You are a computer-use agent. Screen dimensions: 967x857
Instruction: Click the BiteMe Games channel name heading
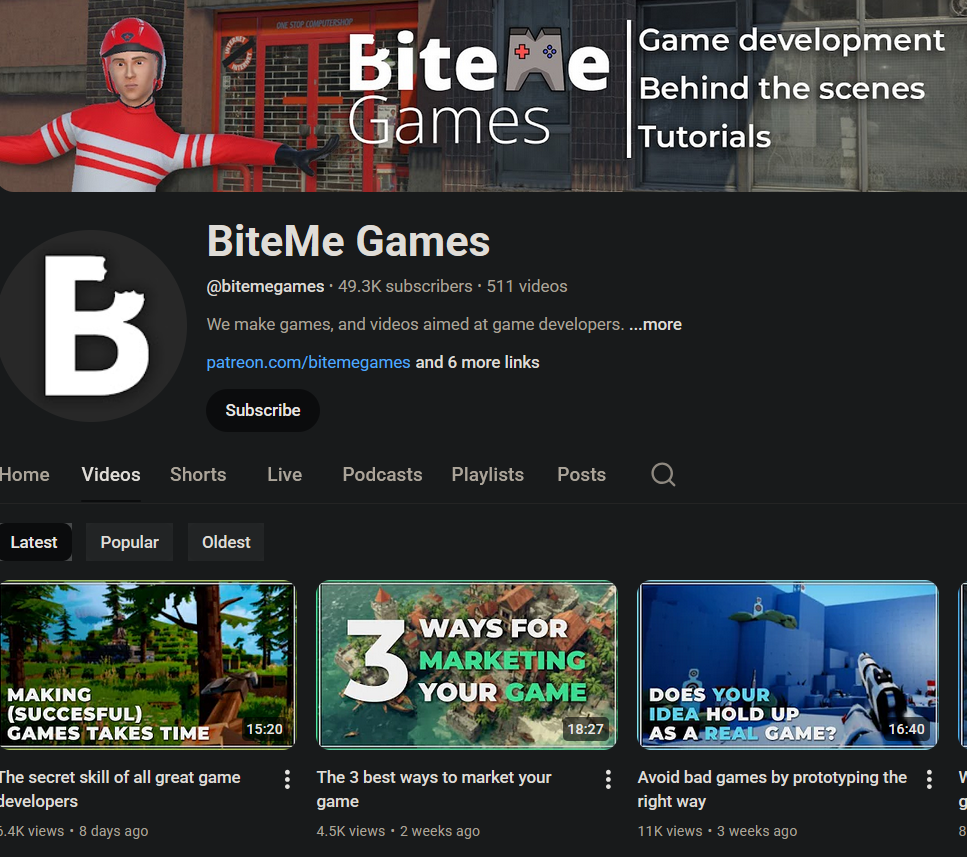pos(348,240)
